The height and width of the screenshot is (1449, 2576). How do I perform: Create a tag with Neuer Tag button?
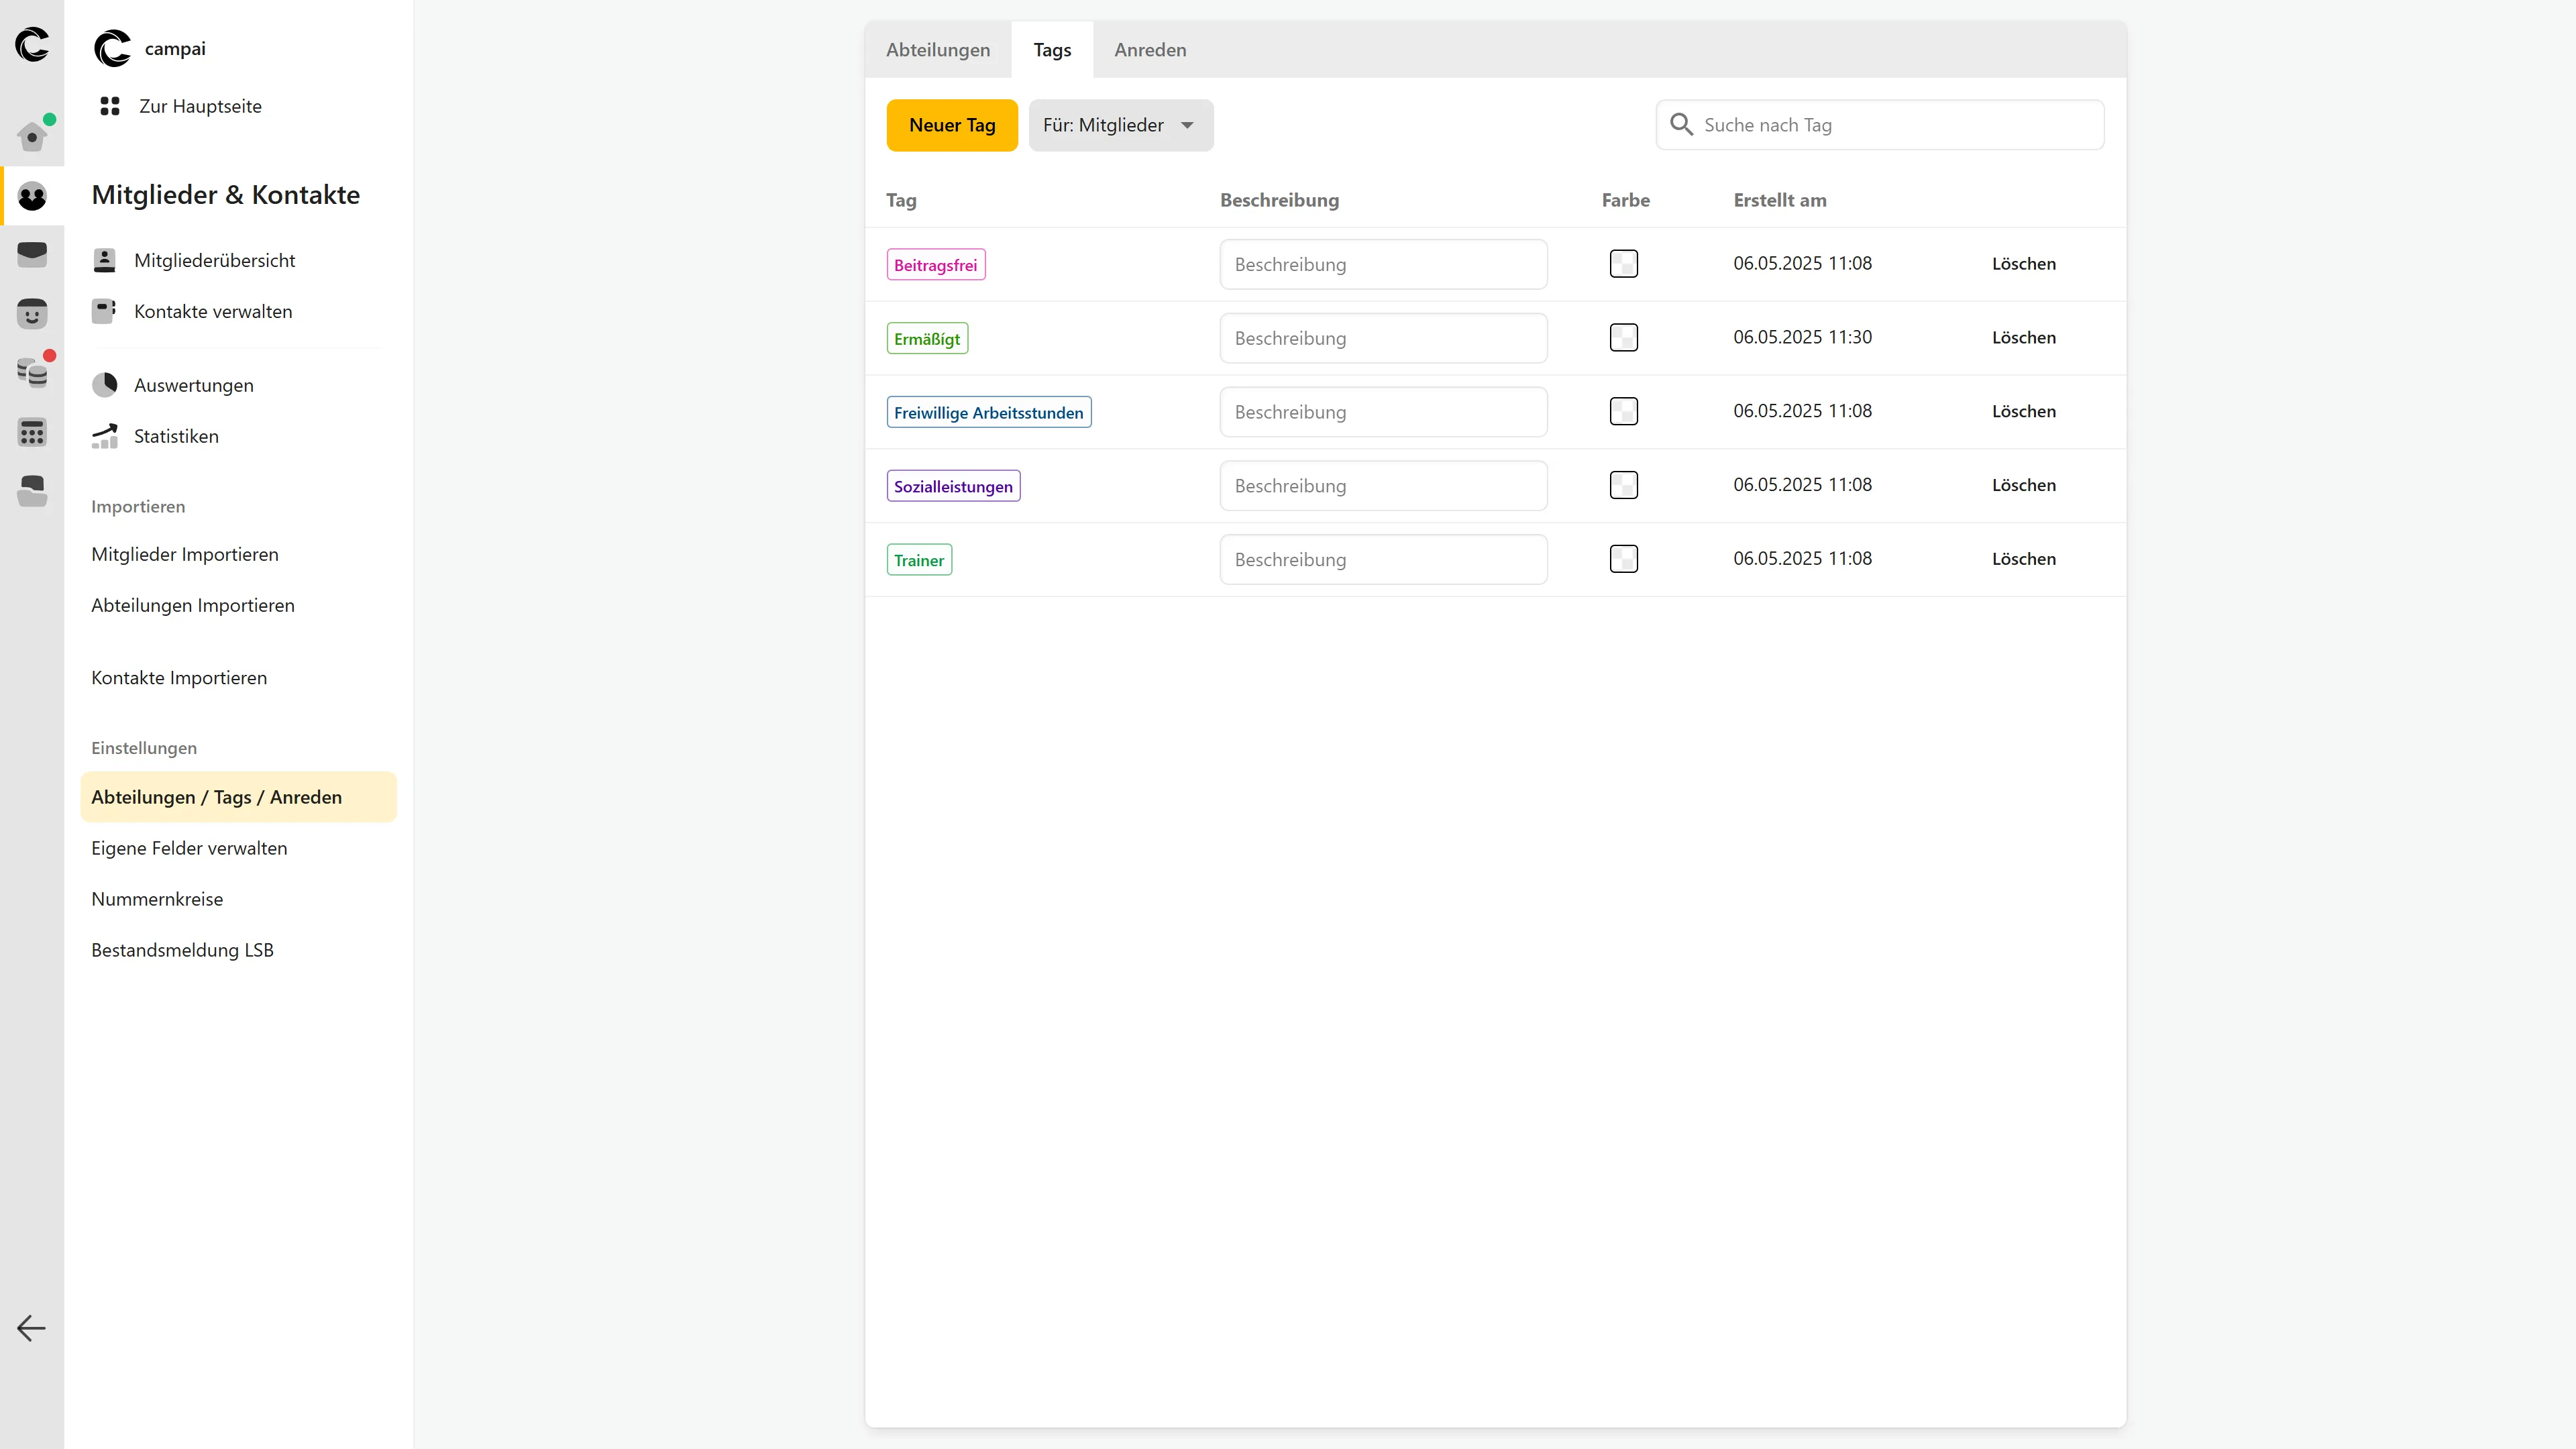(x=952, y=125)
